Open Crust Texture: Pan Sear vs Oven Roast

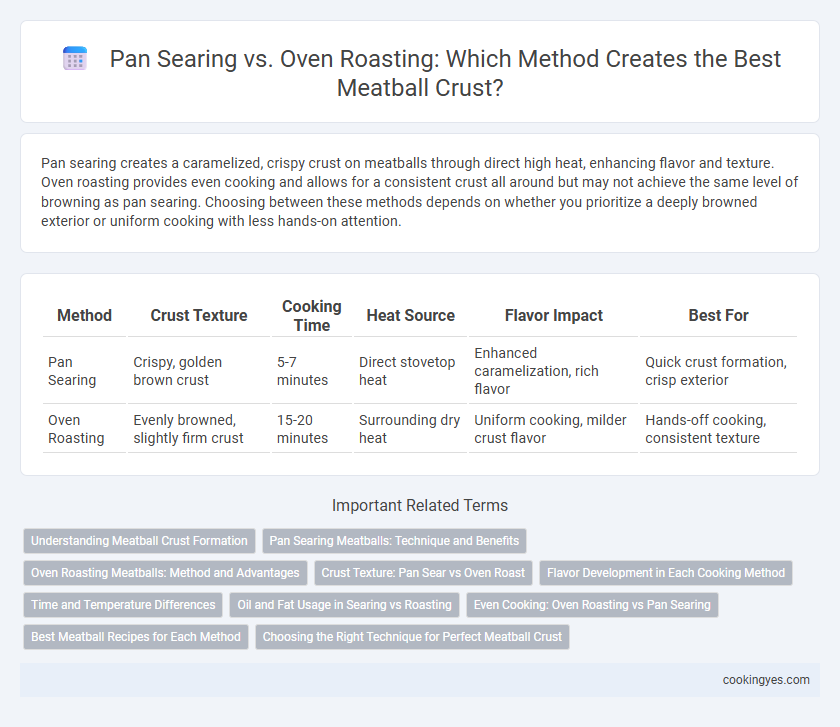coord(423,573)
